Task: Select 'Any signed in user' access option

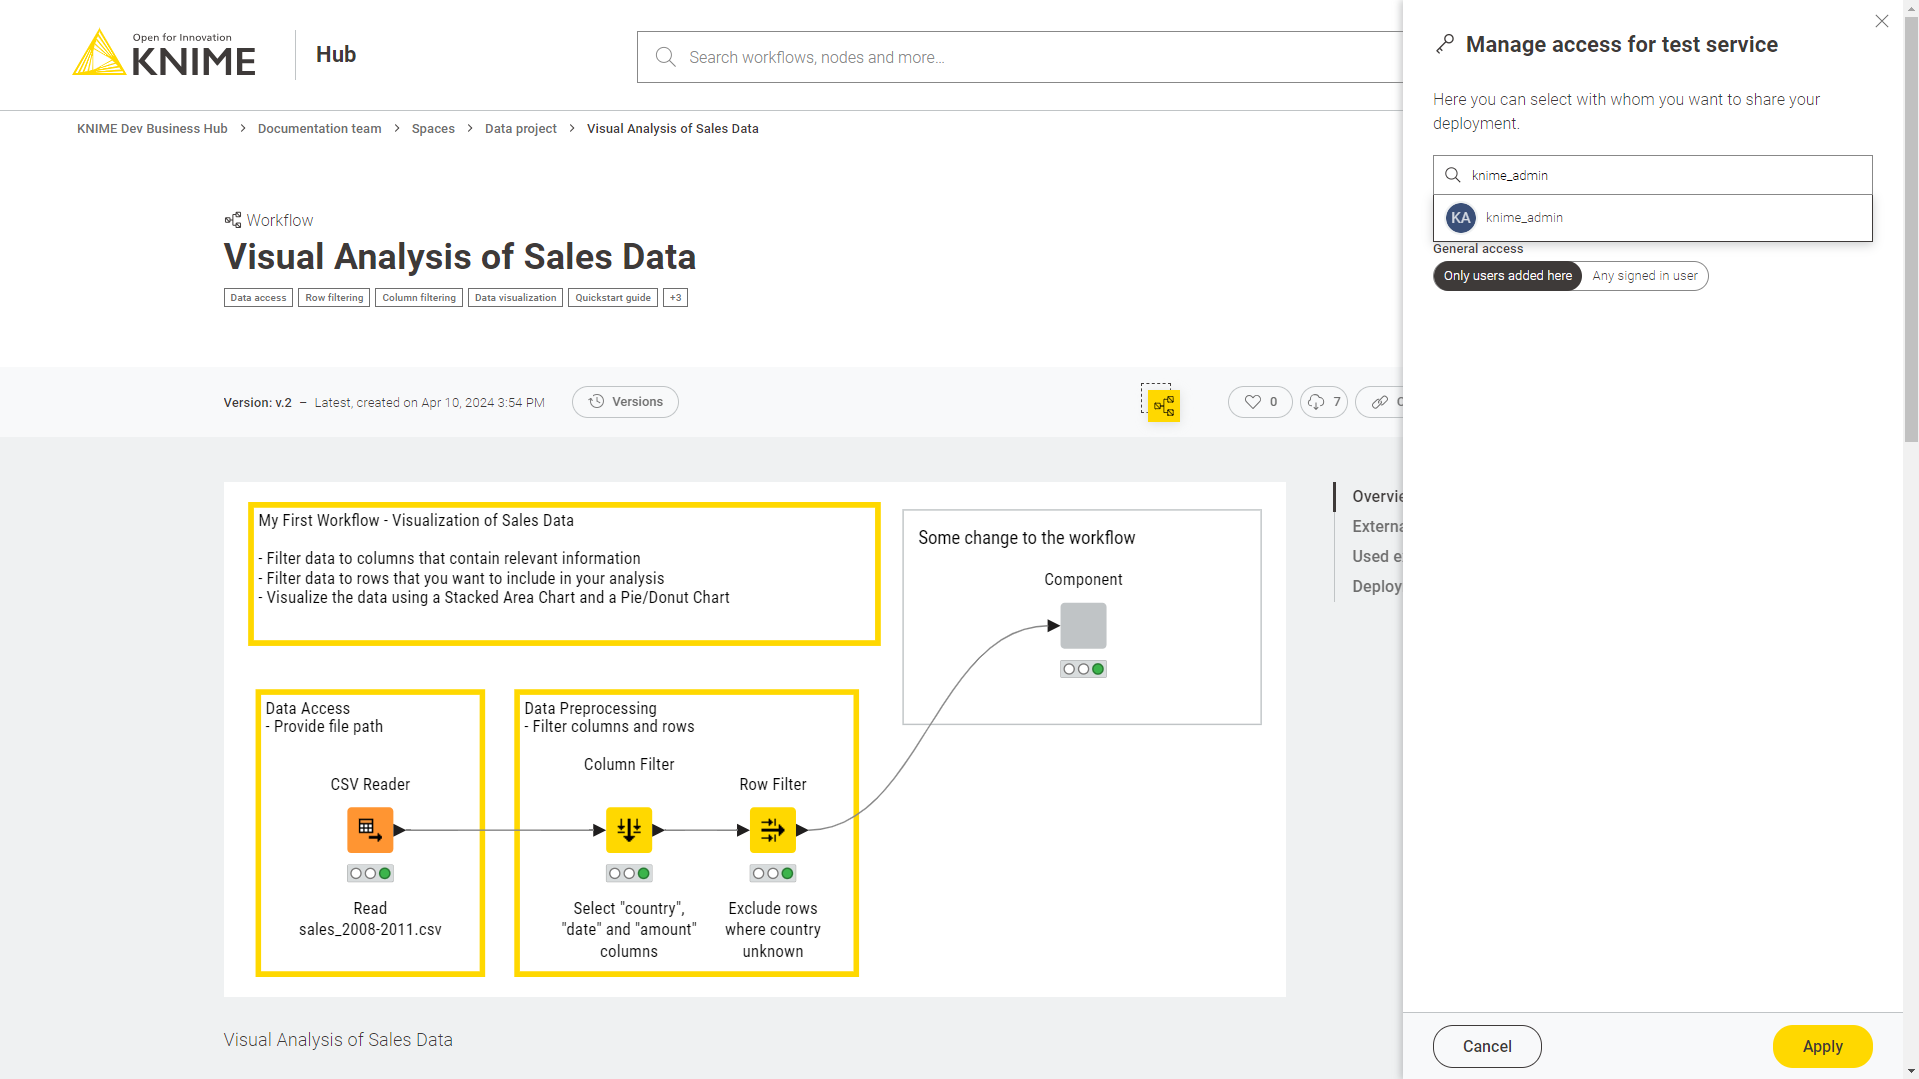Action: point(1644,276)
